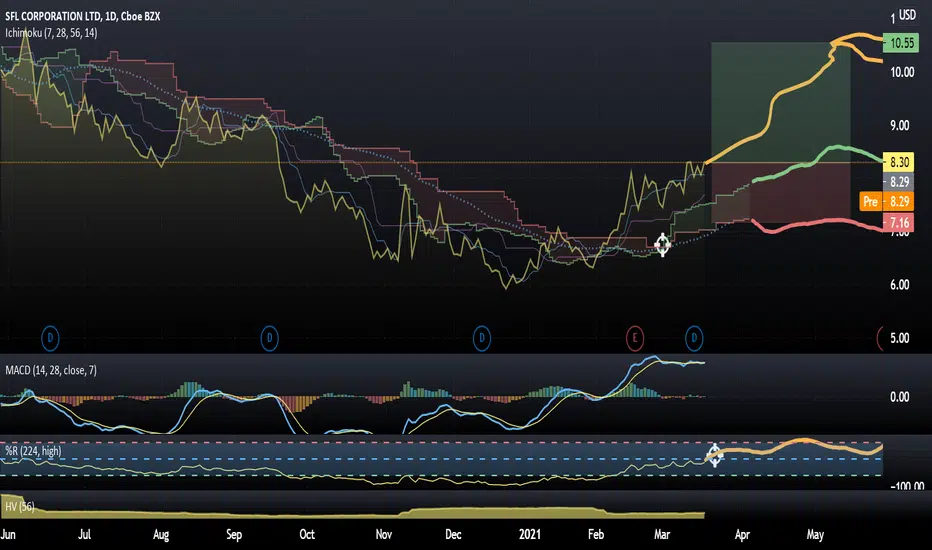The width and height of the screenshot is (932, 550).
Task: Click the Jun label on time axis
Action: [x=8, y=534]
